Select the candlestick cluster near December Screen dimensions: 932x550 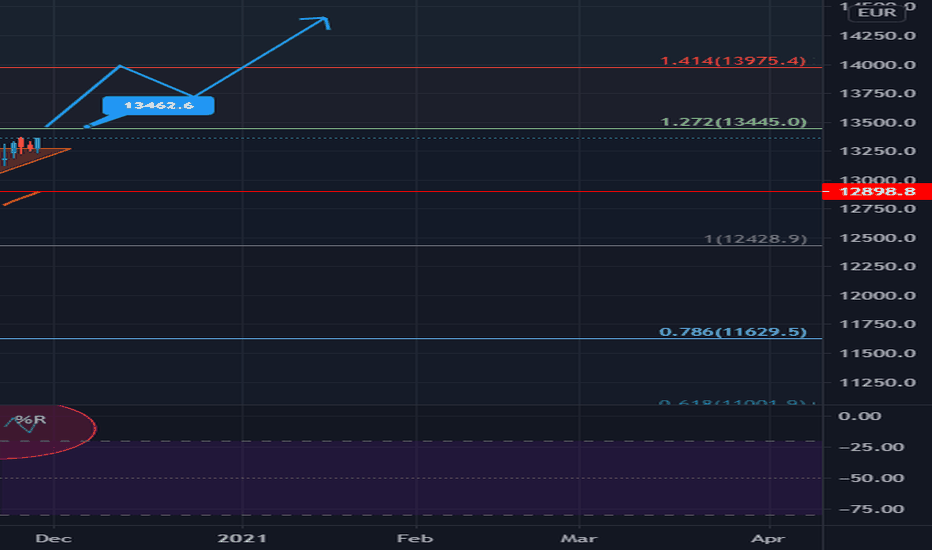pyautogui.click(x=21, y=150)
